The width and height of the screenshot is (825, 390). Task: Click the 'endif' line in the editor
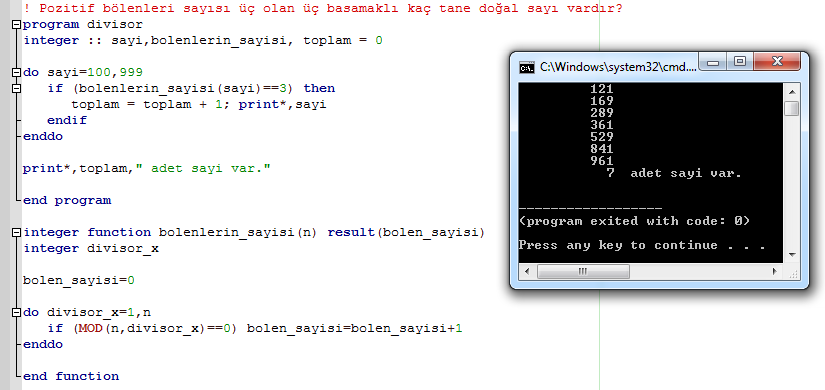tap(67, 120)
